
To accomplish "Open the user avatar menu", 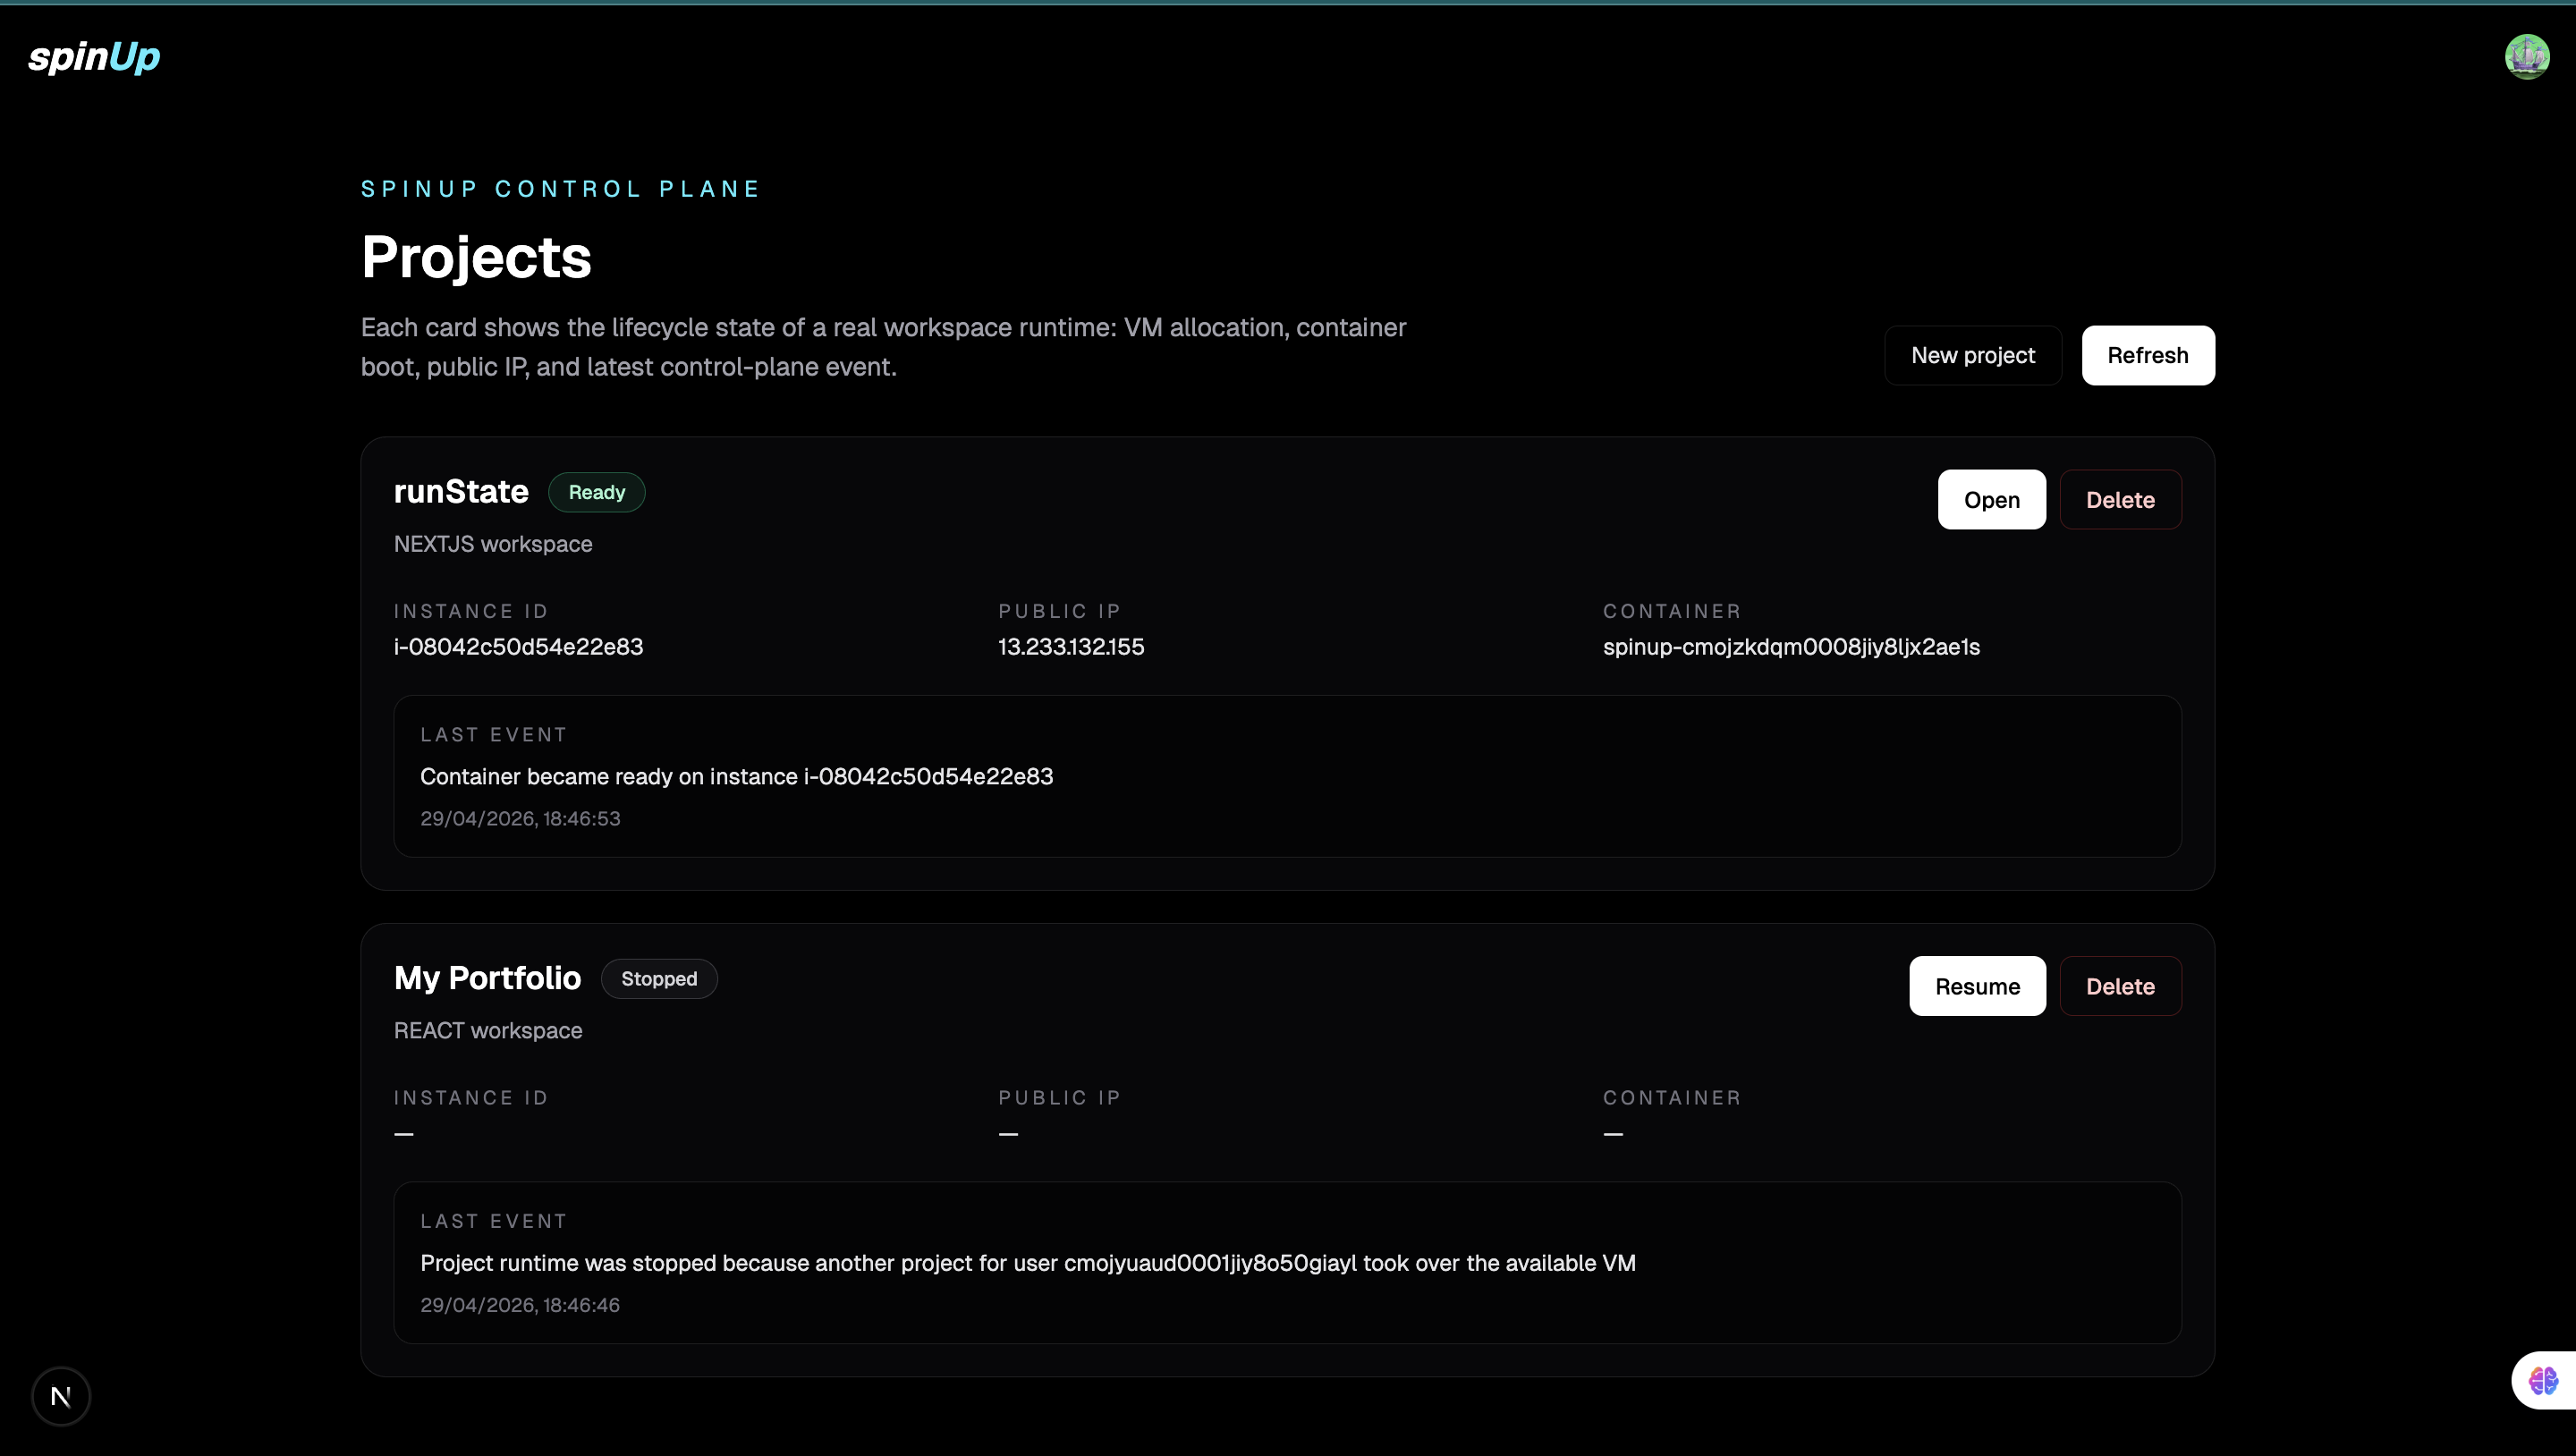I will pyautogui.click(x=2527, y=56).
